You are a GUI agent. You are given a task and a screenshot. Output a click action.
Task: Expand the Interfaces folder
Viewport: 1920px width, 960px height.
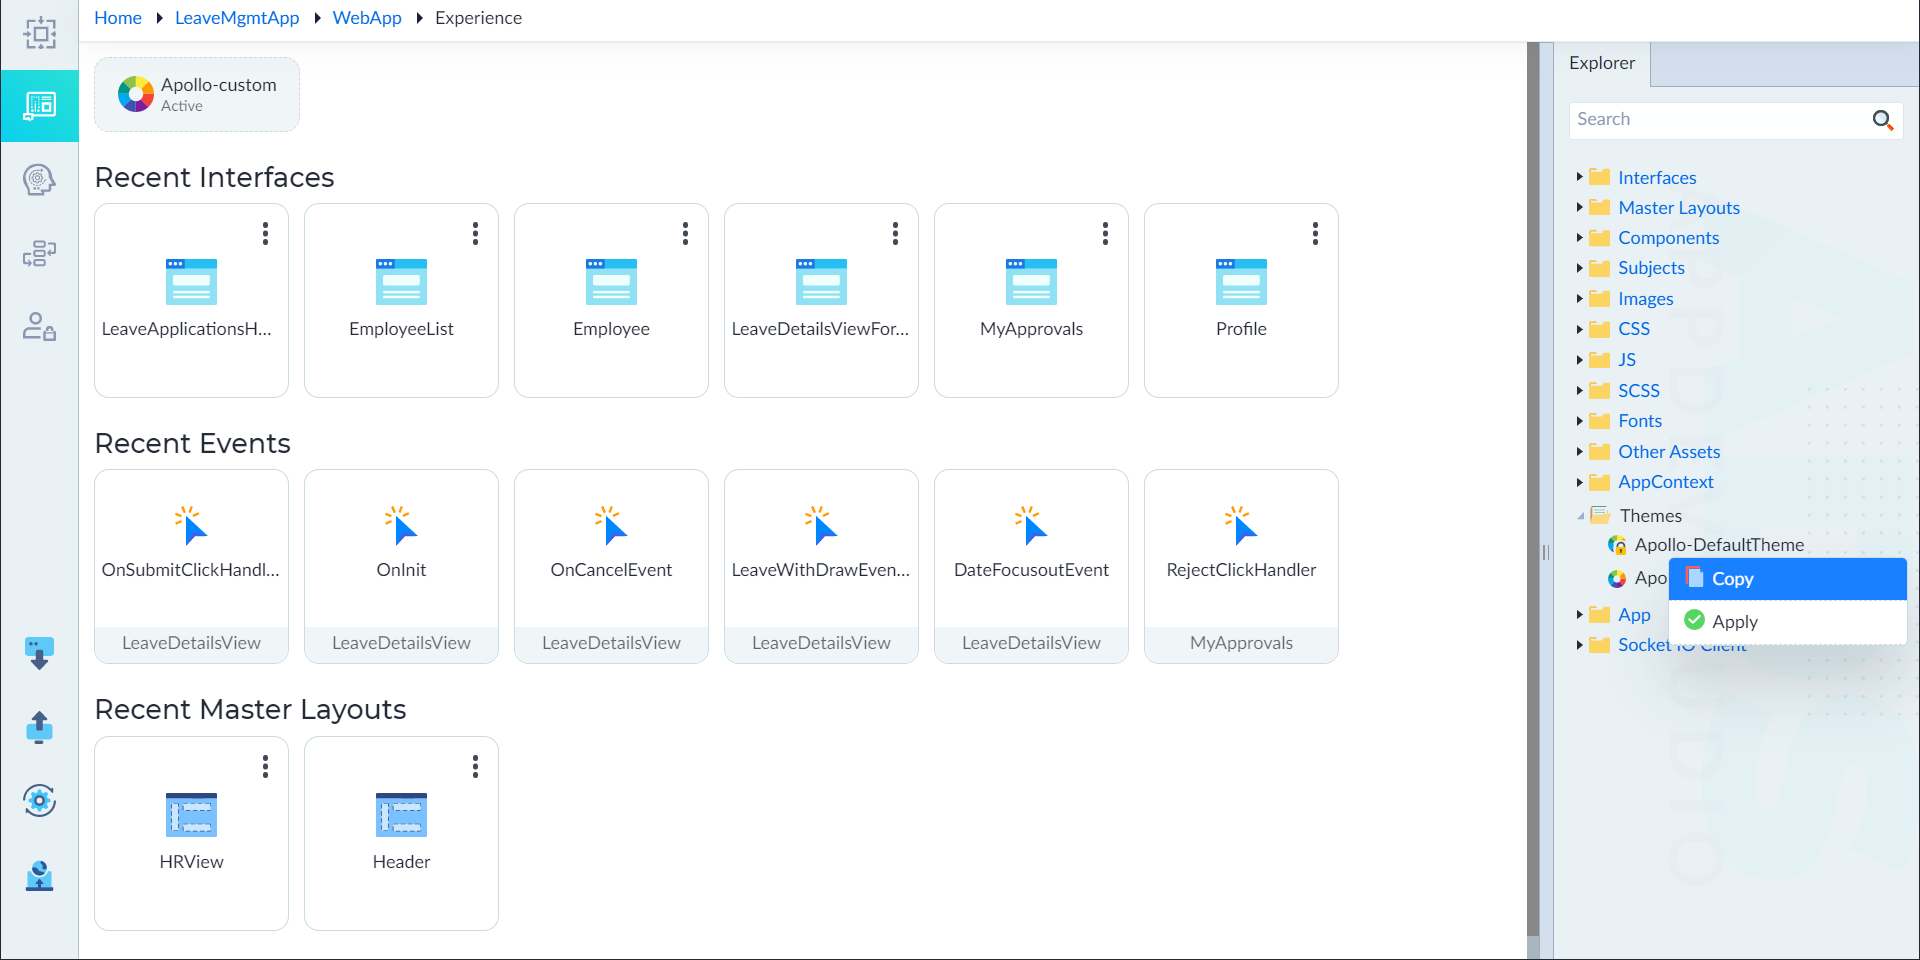point(1579,177)
